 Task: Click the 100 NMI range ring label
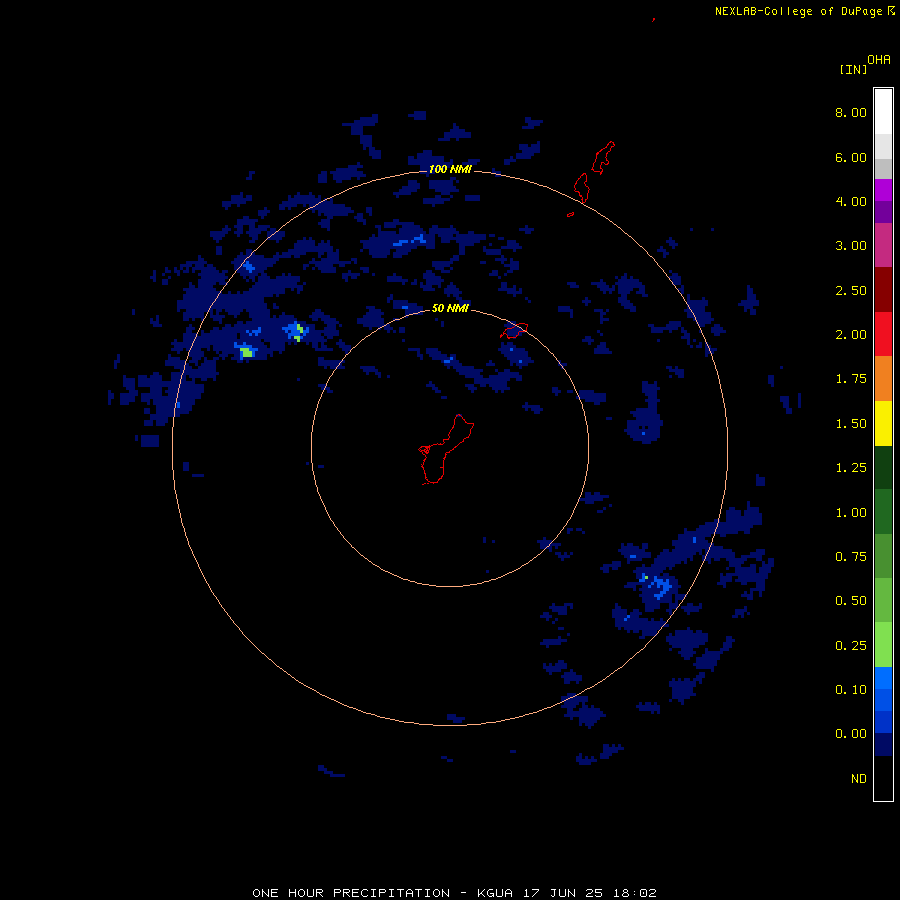pos(450,169)
